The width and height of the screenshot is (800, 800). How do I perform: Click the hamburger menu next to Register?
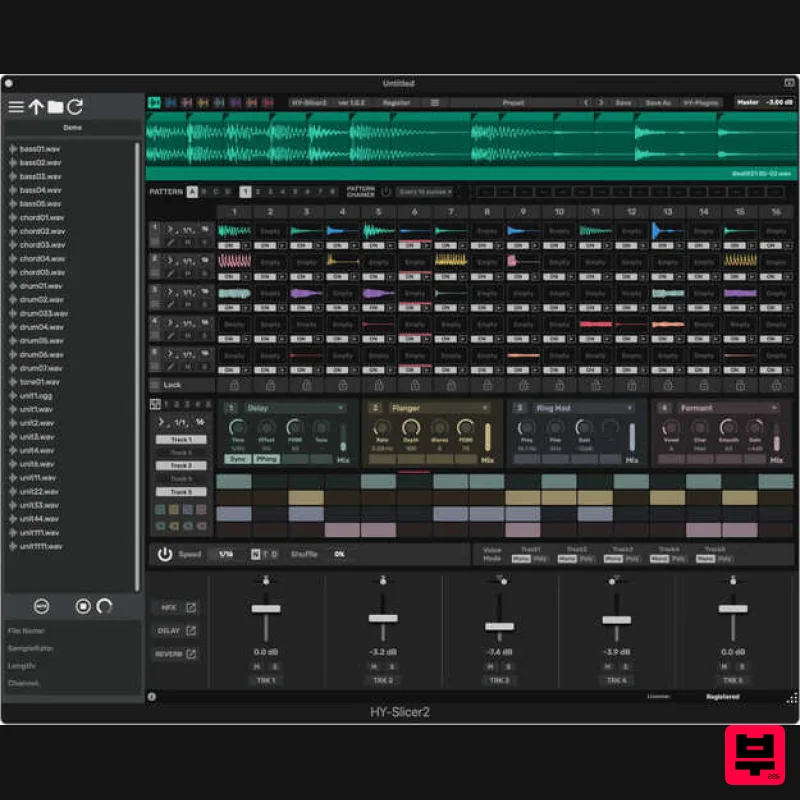coord(434,101)
